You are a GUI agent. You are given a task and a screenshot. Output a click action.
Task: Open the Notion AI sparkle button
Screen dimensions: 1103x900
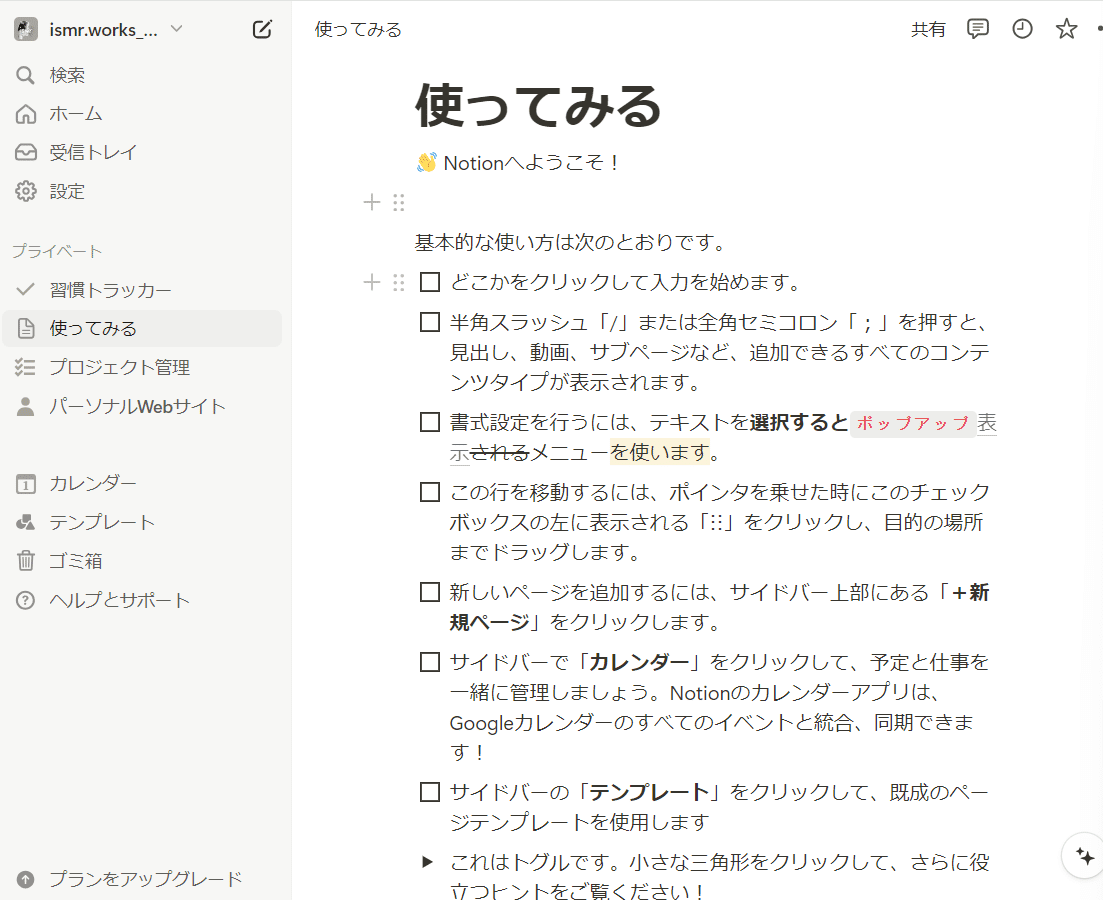[1084, 856]
